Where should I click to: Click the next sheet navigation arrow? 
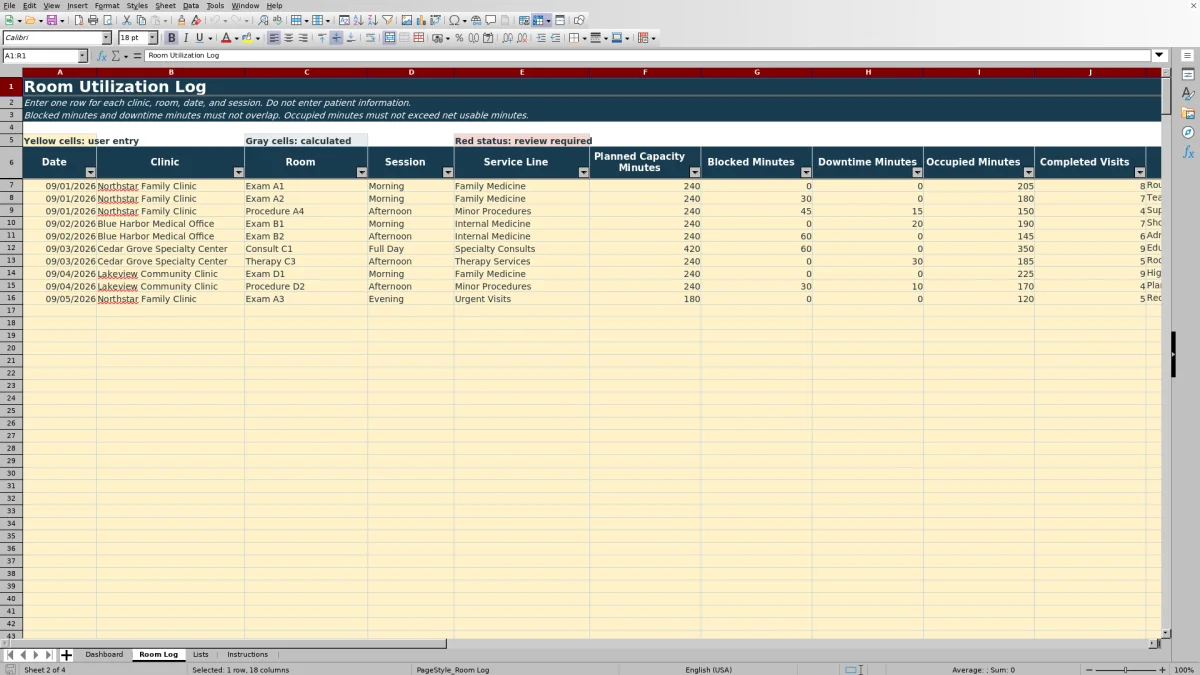tap(36, 655)
